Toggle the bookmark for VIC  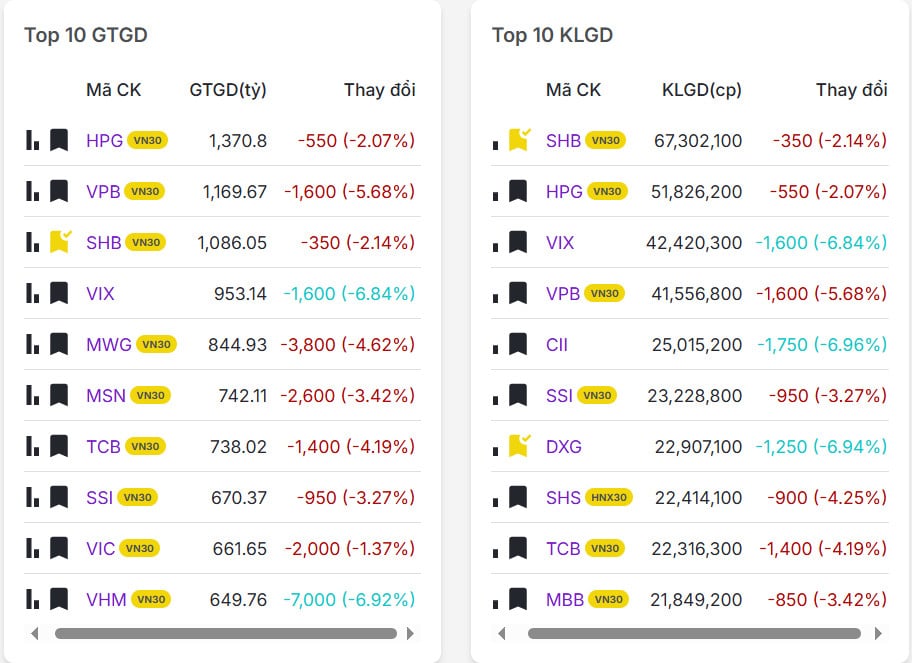[58, 548]
